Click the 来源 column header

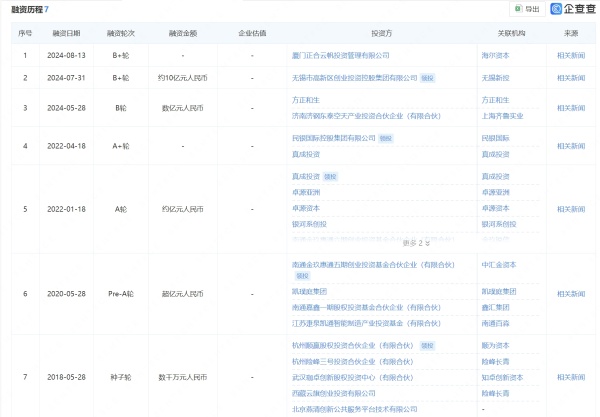571,33
